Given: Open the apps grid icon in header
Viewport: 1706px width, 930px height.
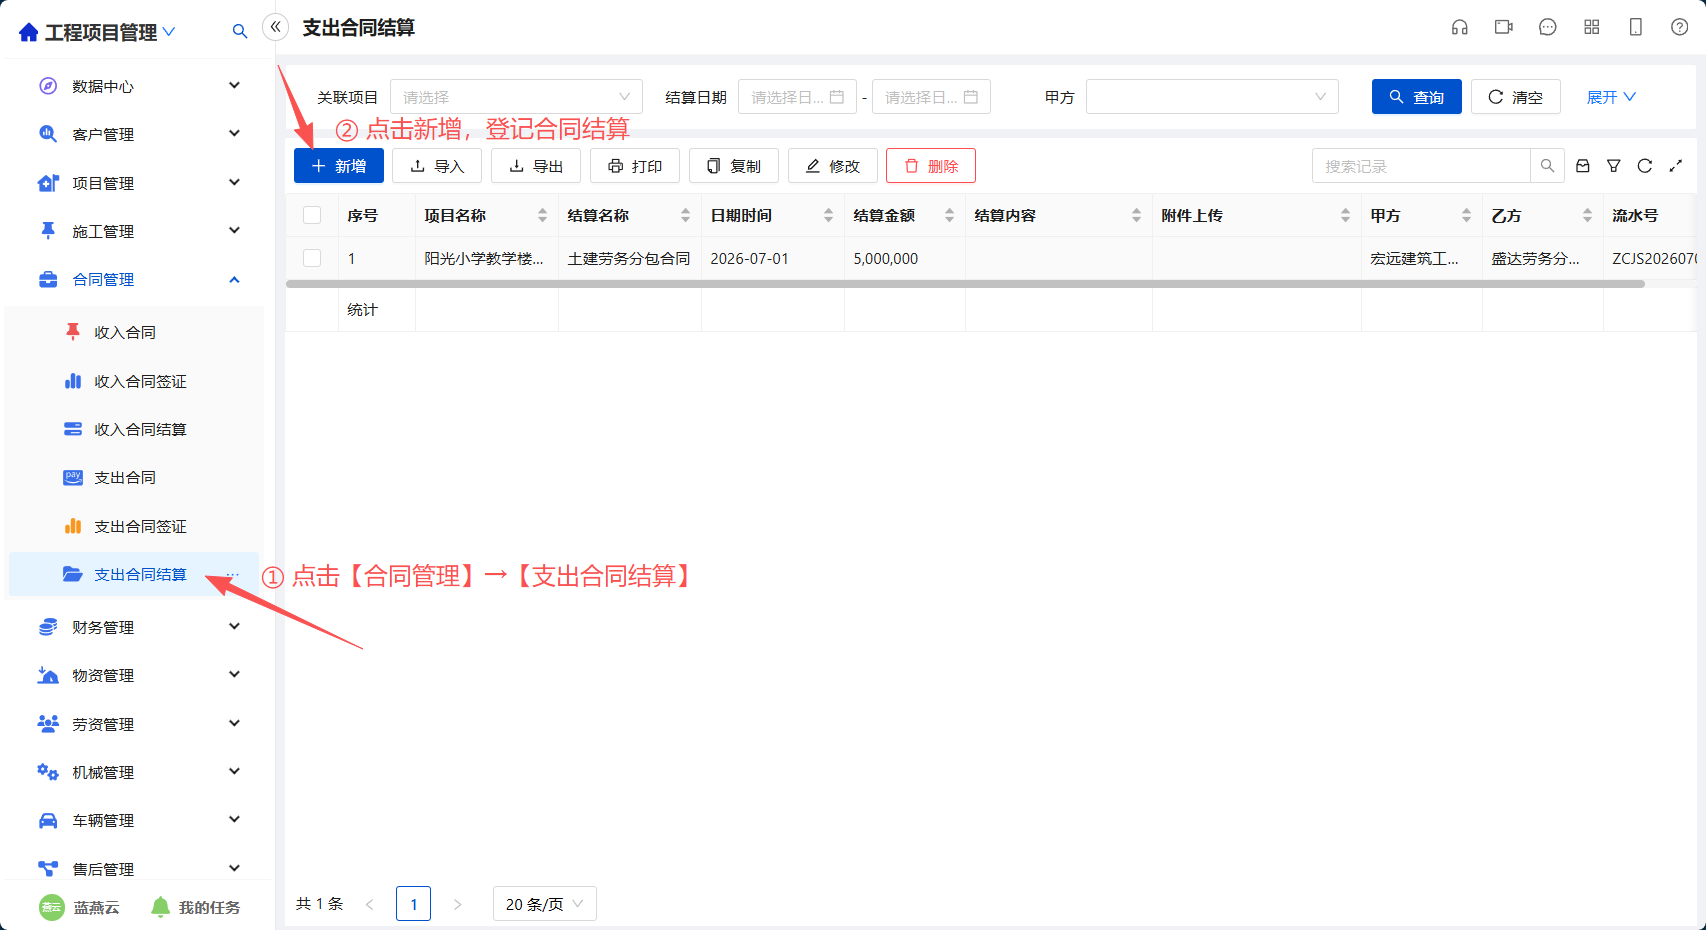Looking at the screenshot, I should point(1592,27).
